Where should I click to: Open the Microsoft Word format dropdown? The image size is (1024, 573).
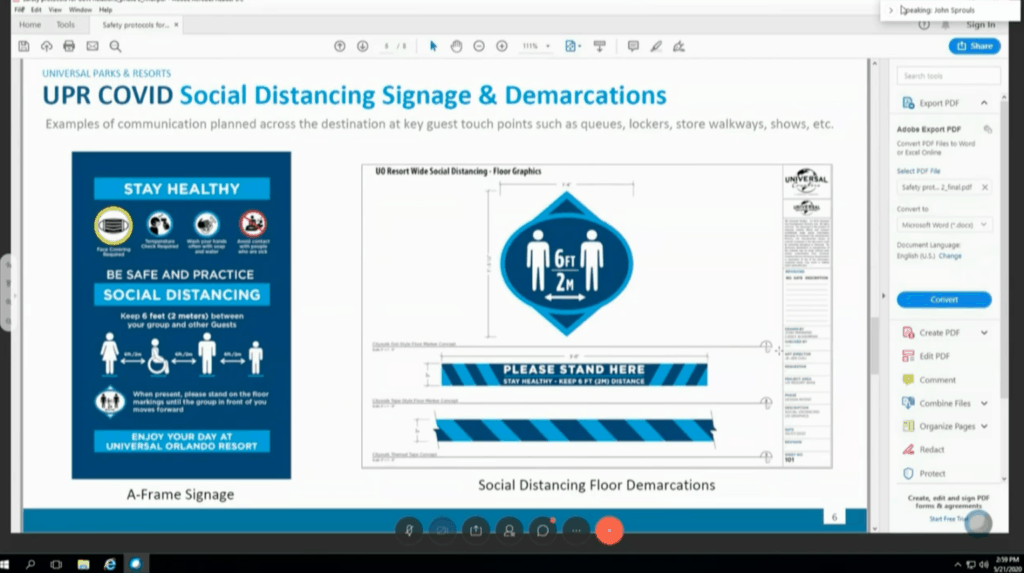[944, 225]
